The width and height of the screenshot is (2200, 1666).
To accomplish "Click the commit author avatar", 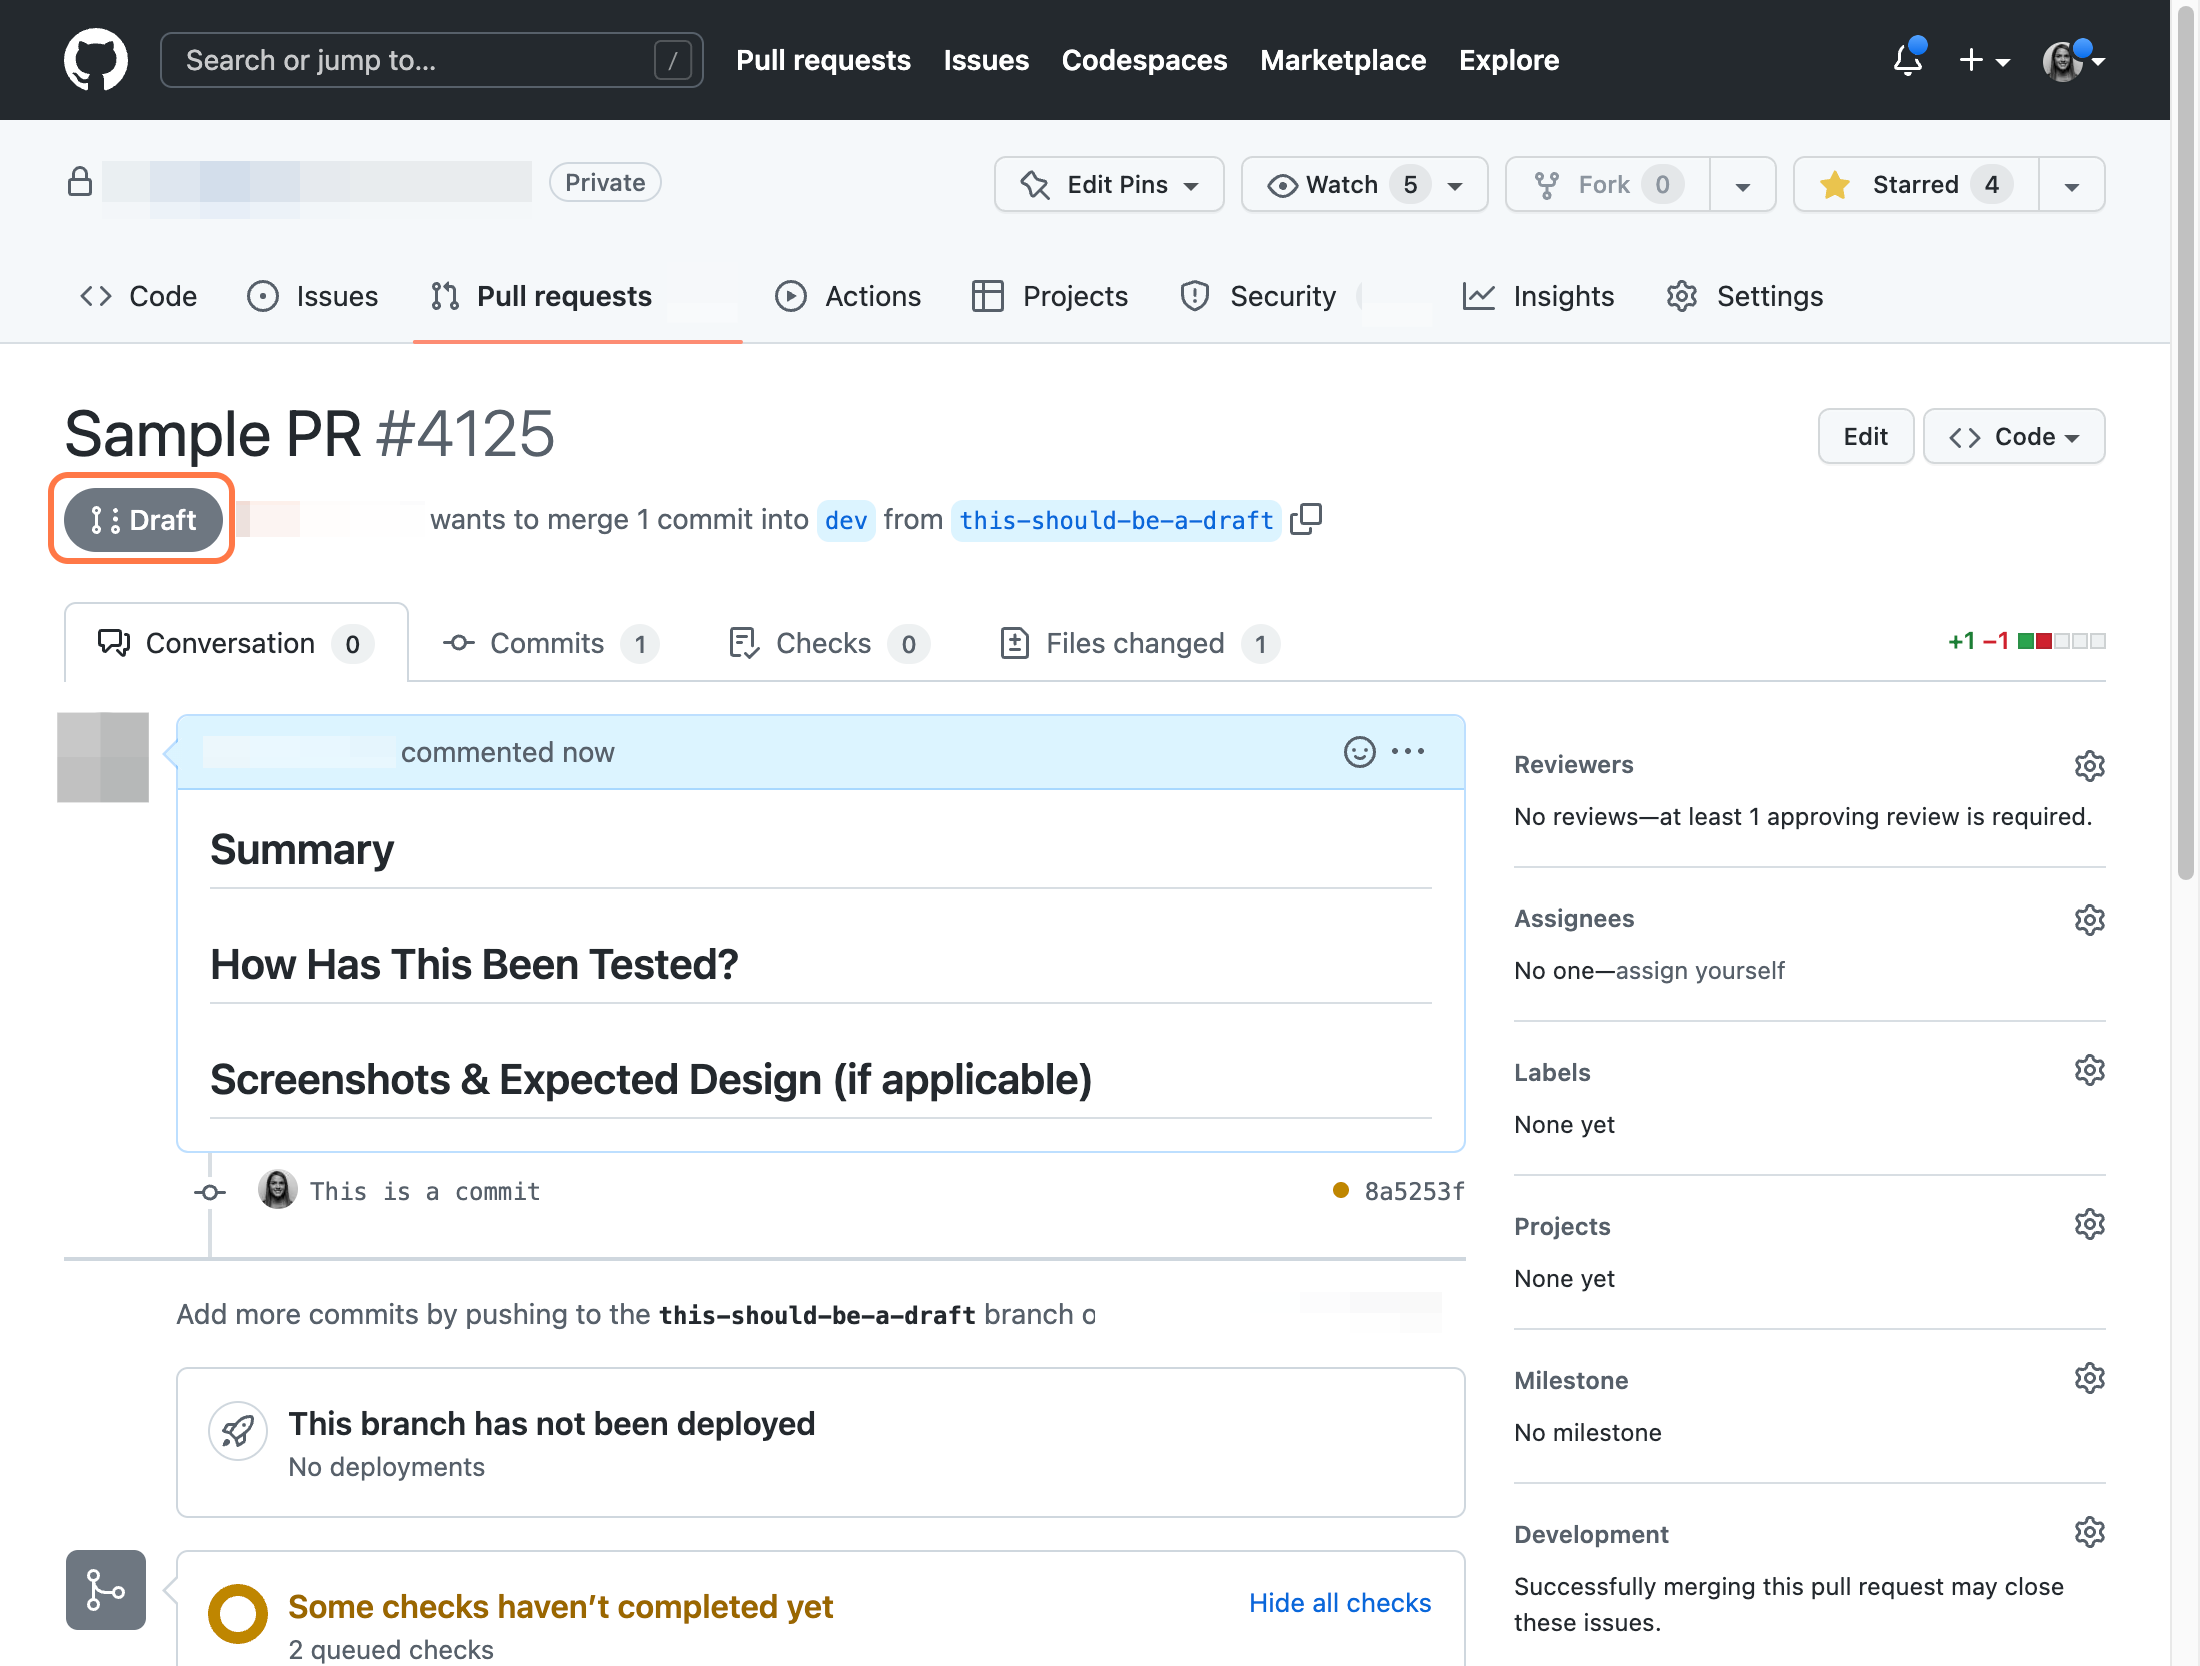I will pyautogui.click(x=277, y=1190).
